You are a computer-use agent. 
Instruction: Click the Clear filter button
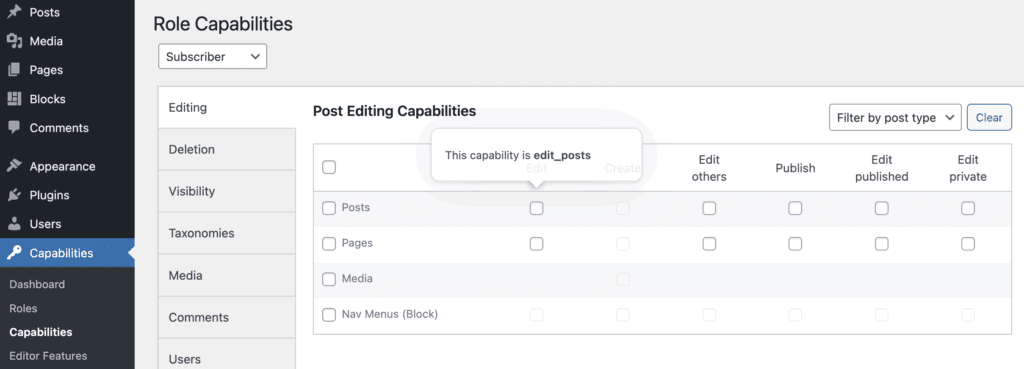[x=989, y=118]
